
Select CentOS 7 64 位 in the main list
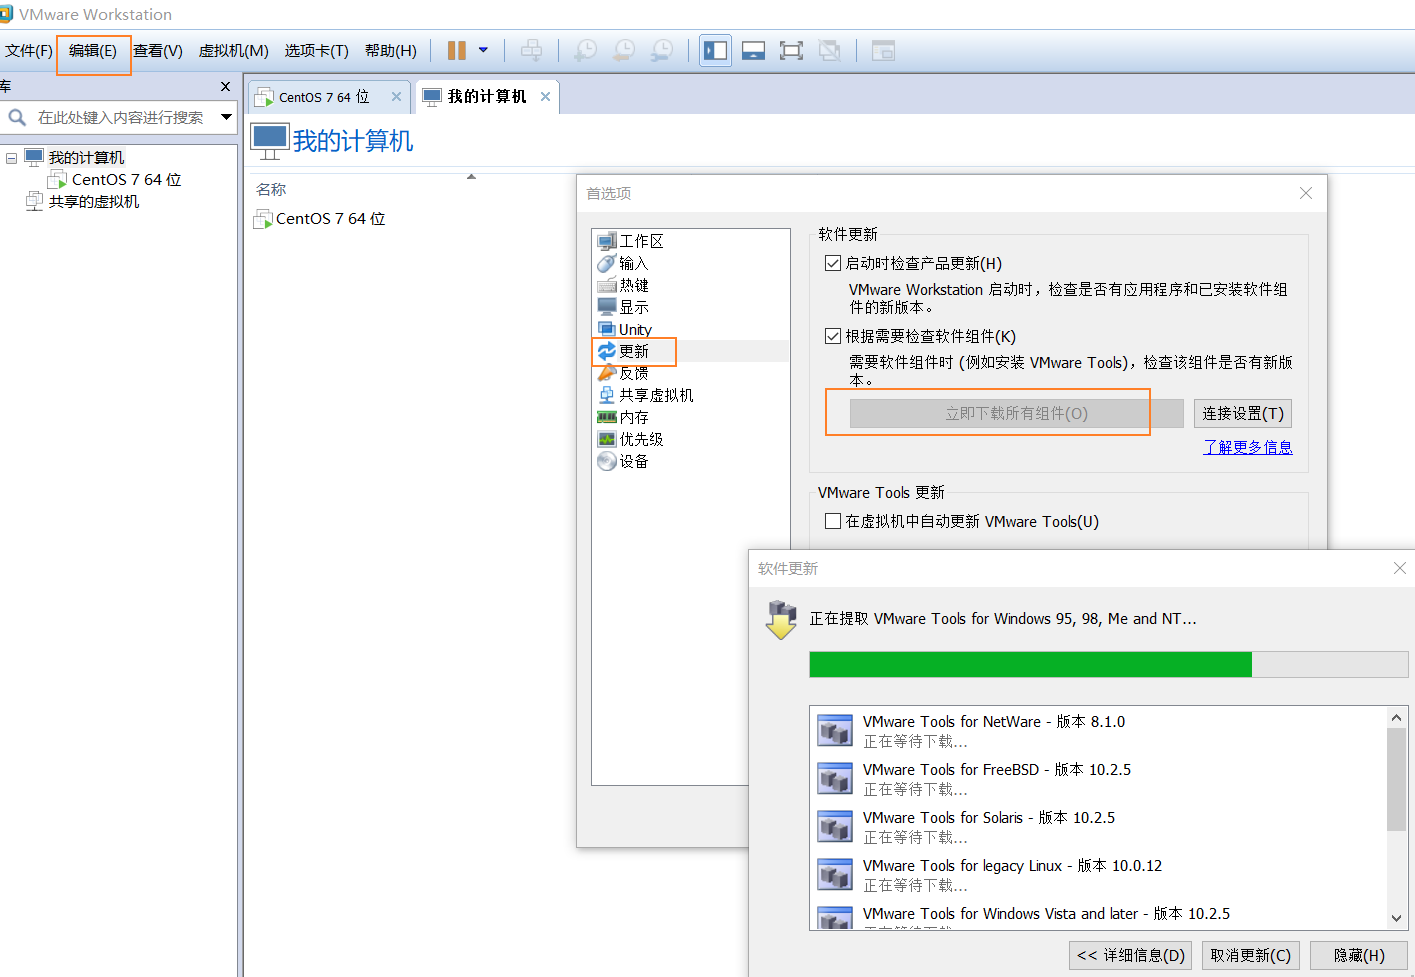coord(330,219)
